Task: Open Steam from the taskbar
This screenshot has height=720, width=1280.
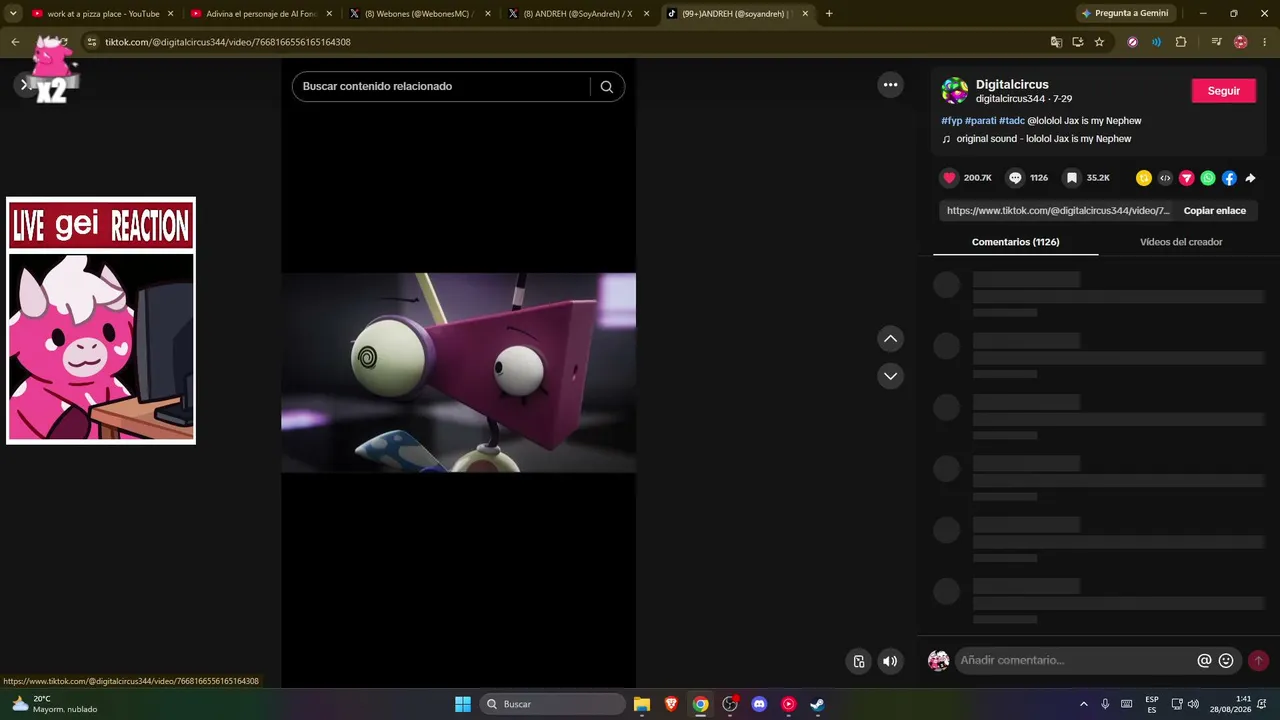Action: pos(817,704)
